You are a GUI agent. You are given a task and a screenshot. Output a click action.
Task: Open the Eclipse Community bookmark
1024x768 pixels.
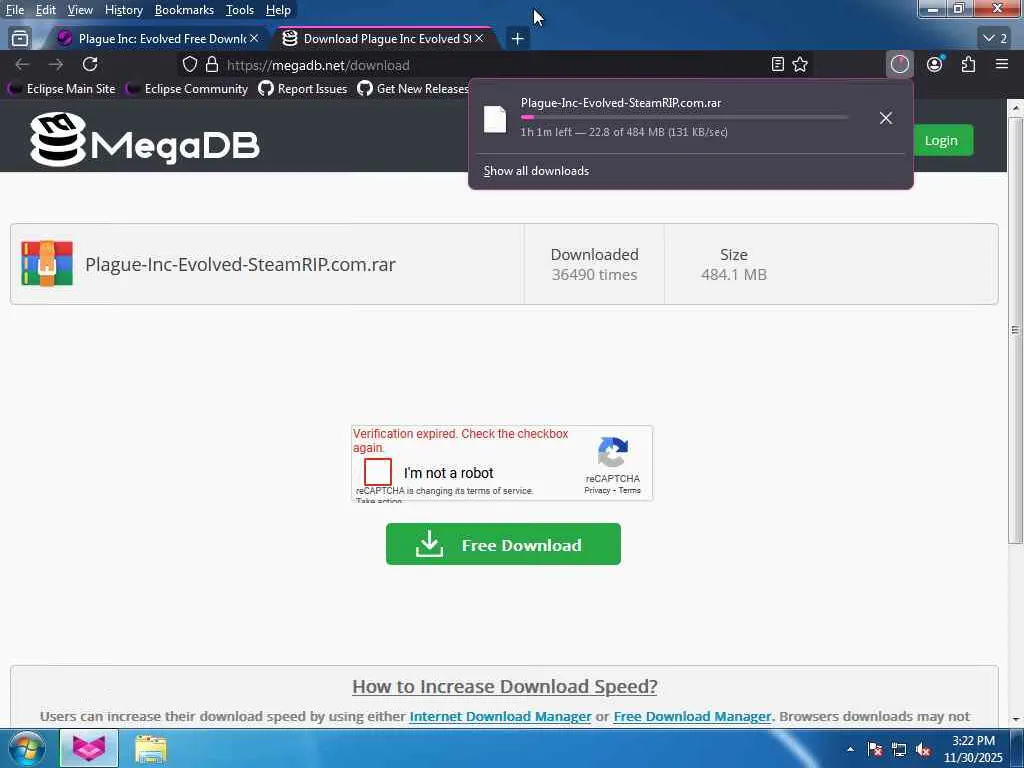(x=187, y=89)
